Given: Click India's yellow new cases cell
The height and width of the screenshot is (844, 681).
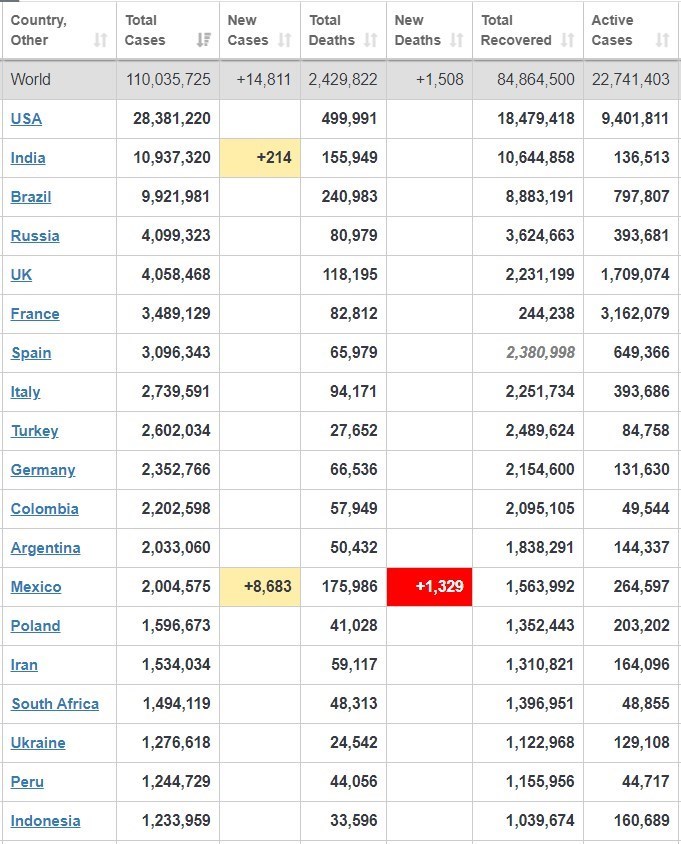Looking at the screenshot, I should pyautogui.click(x=259, y=158).
